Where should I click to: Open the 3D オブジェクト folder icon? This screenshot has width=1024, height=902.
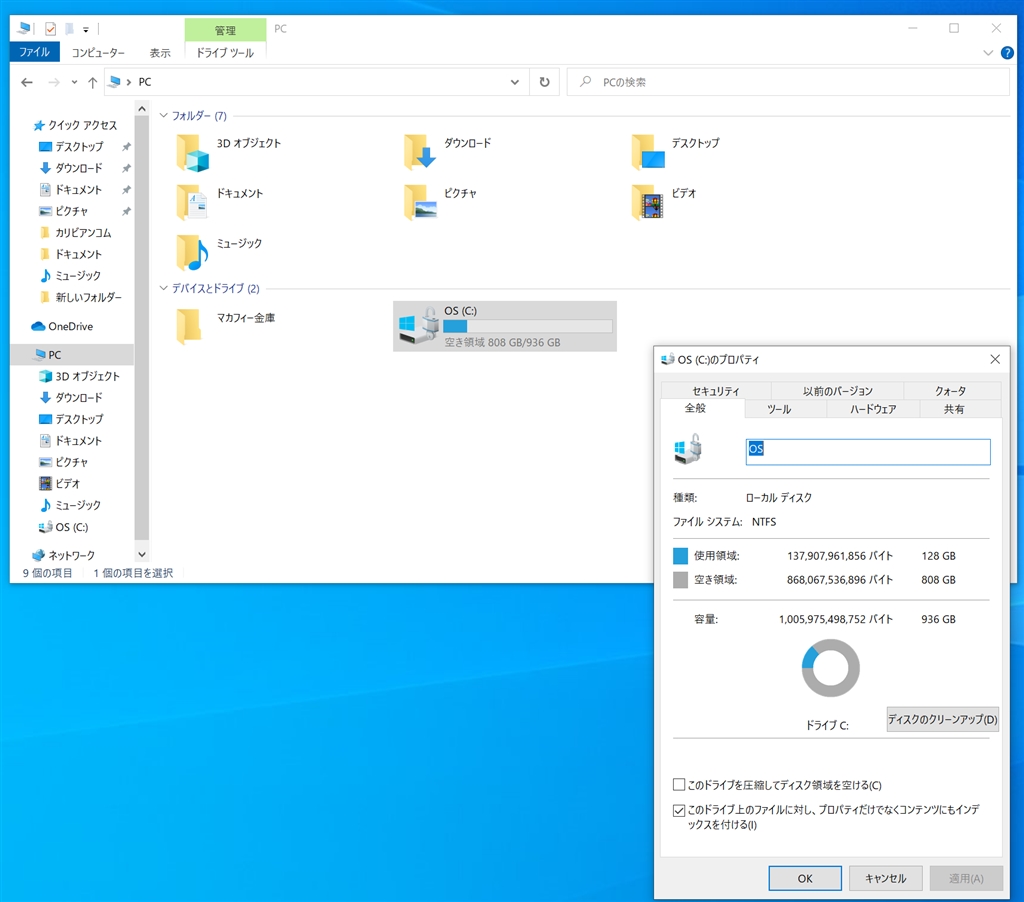point(193,153)
